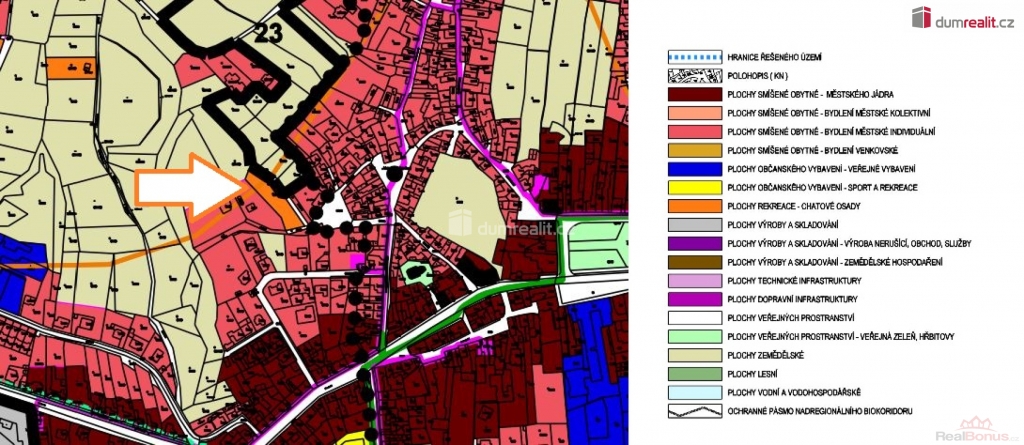Click the small orange plot in the map's top-left
The height and width of the screenshot is (445, 1024).
click(x=73, y=68)
